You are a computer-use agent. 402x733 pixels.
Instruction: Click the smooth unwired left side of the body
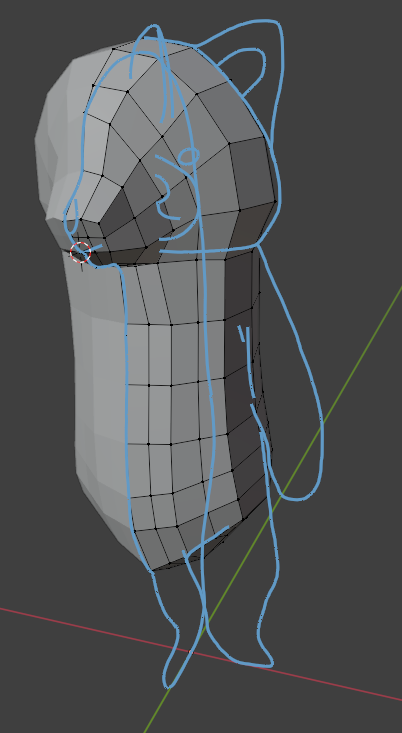96,397
